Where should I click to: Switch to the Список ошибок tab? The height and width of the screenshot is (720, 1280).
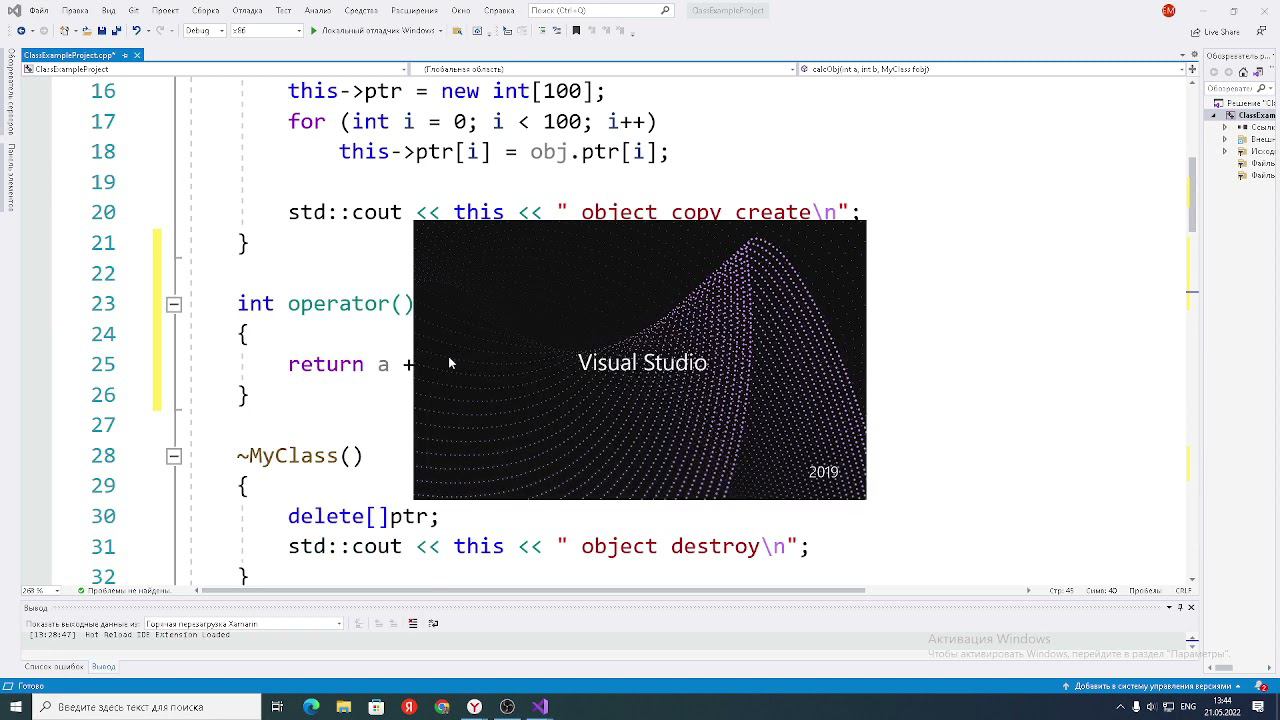[x=54, y=666]
